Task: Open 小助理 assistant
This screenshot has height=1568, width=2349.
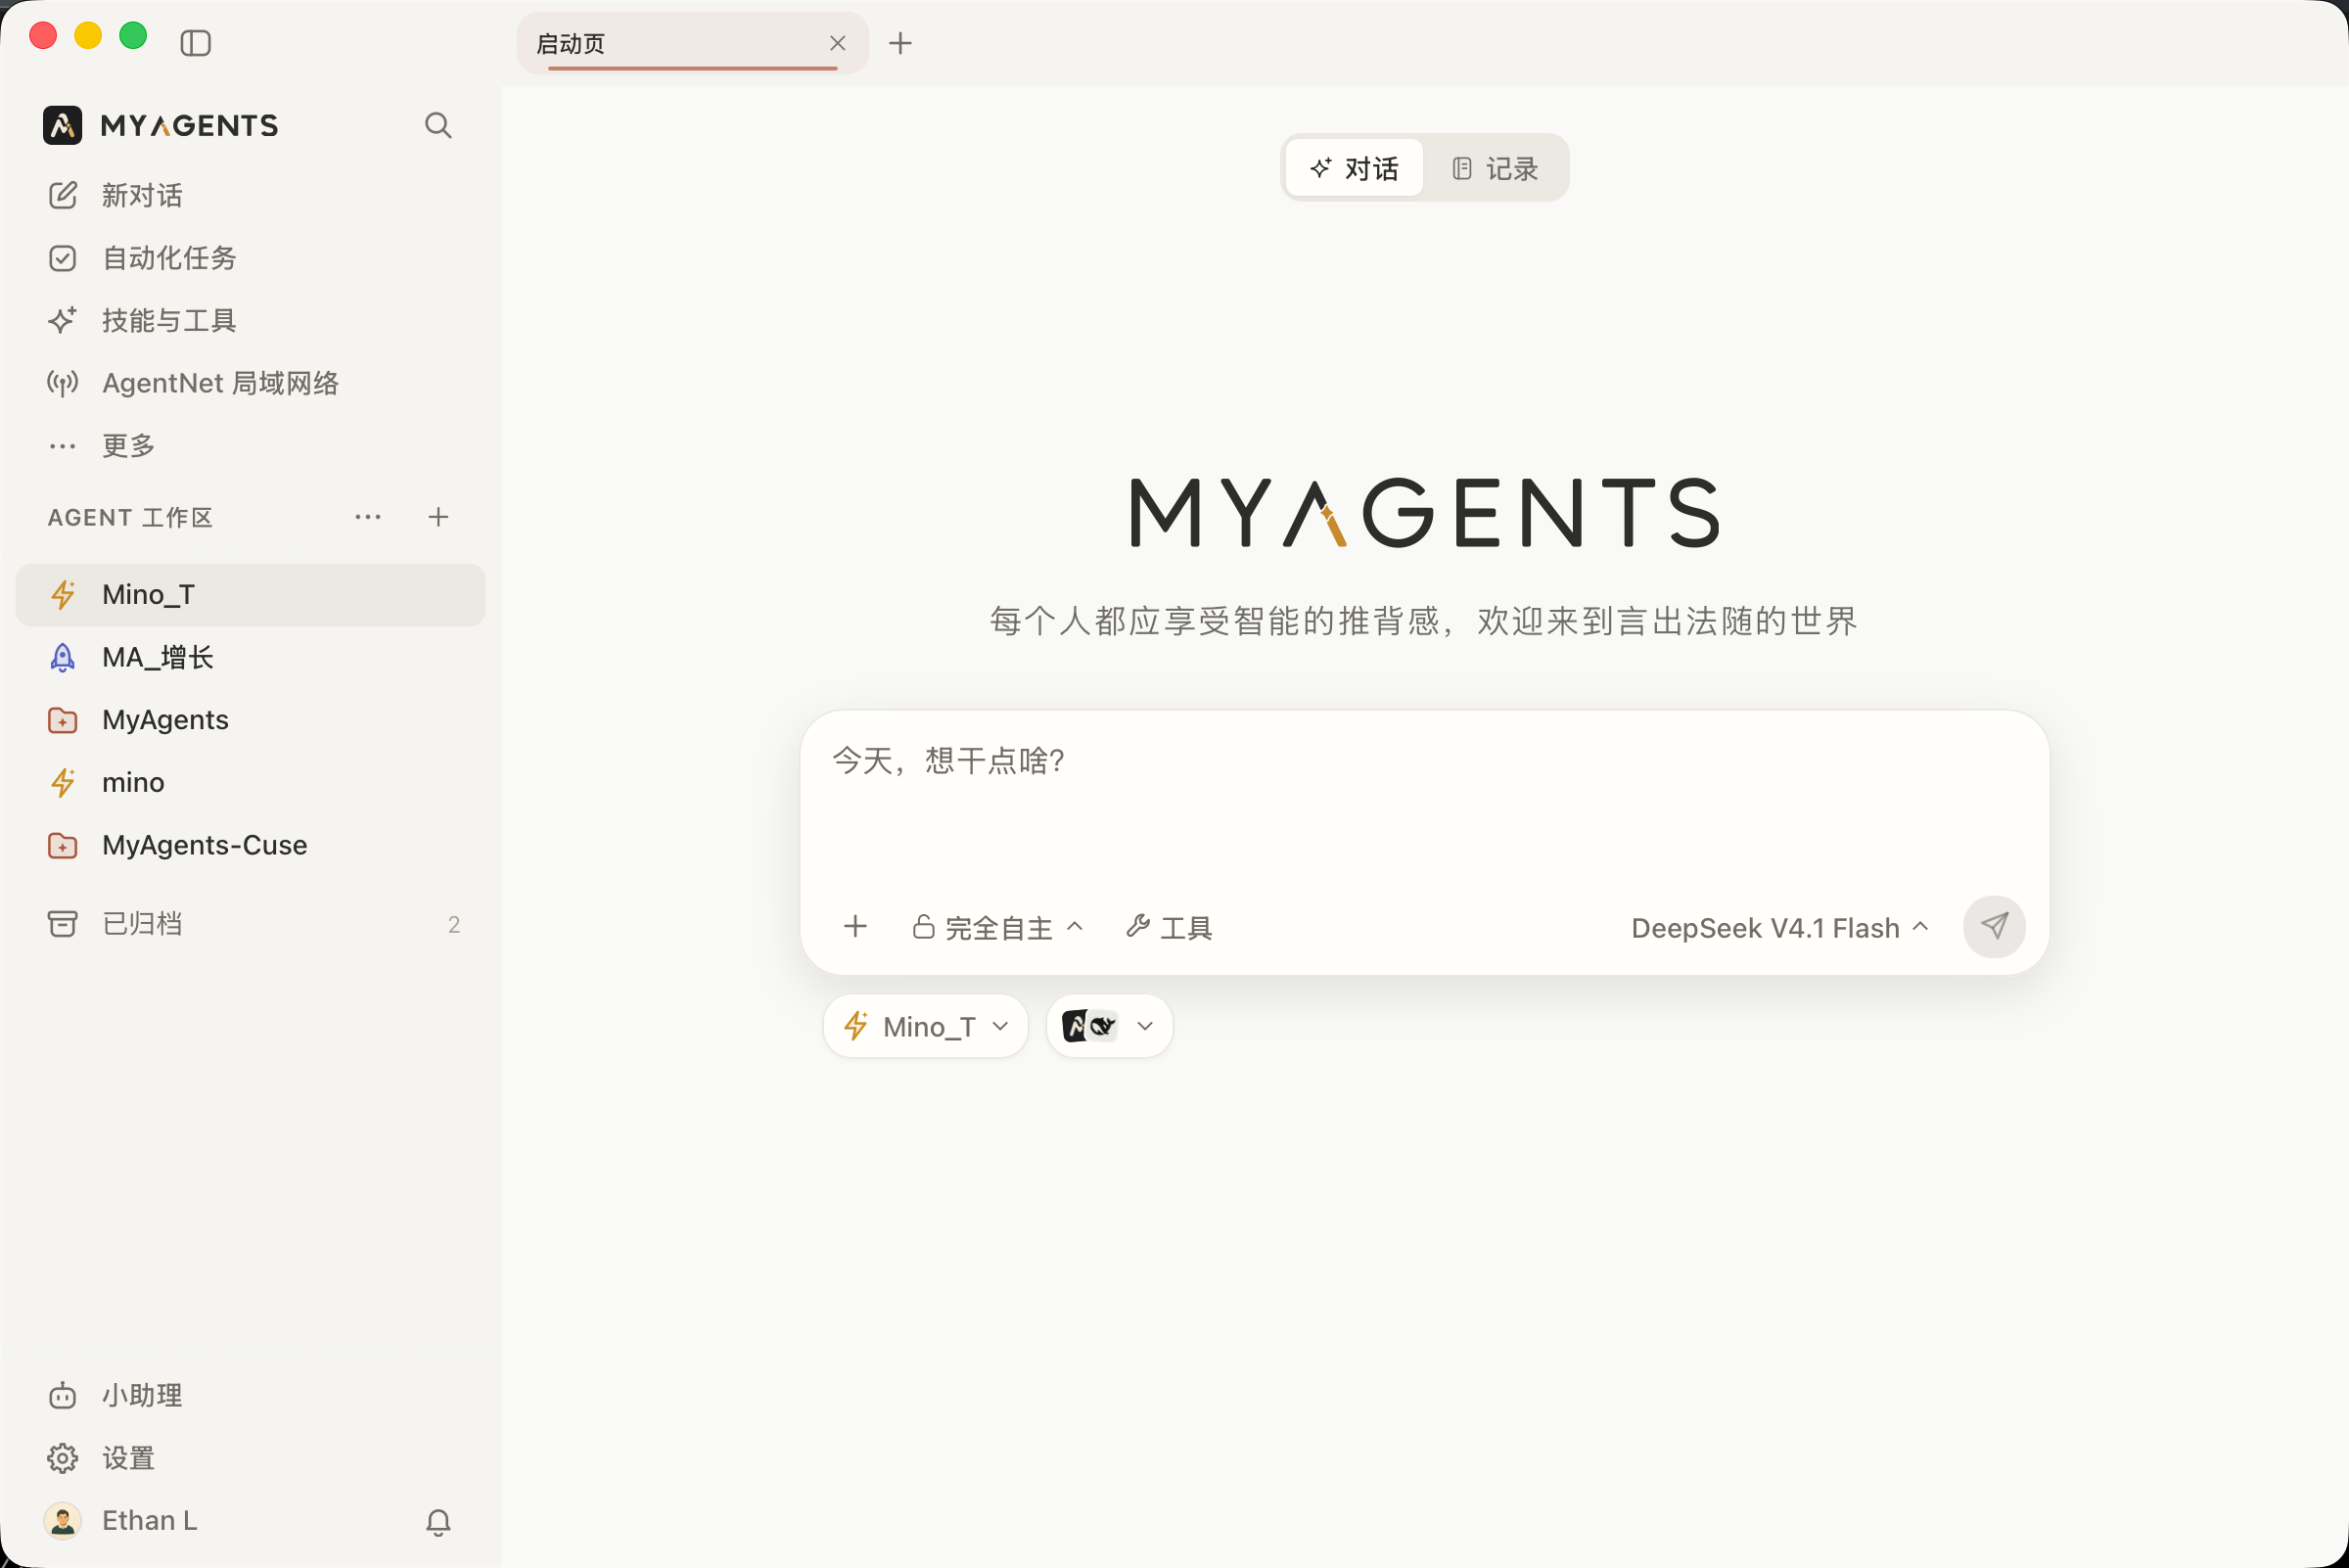Action: pos(250,1395)
